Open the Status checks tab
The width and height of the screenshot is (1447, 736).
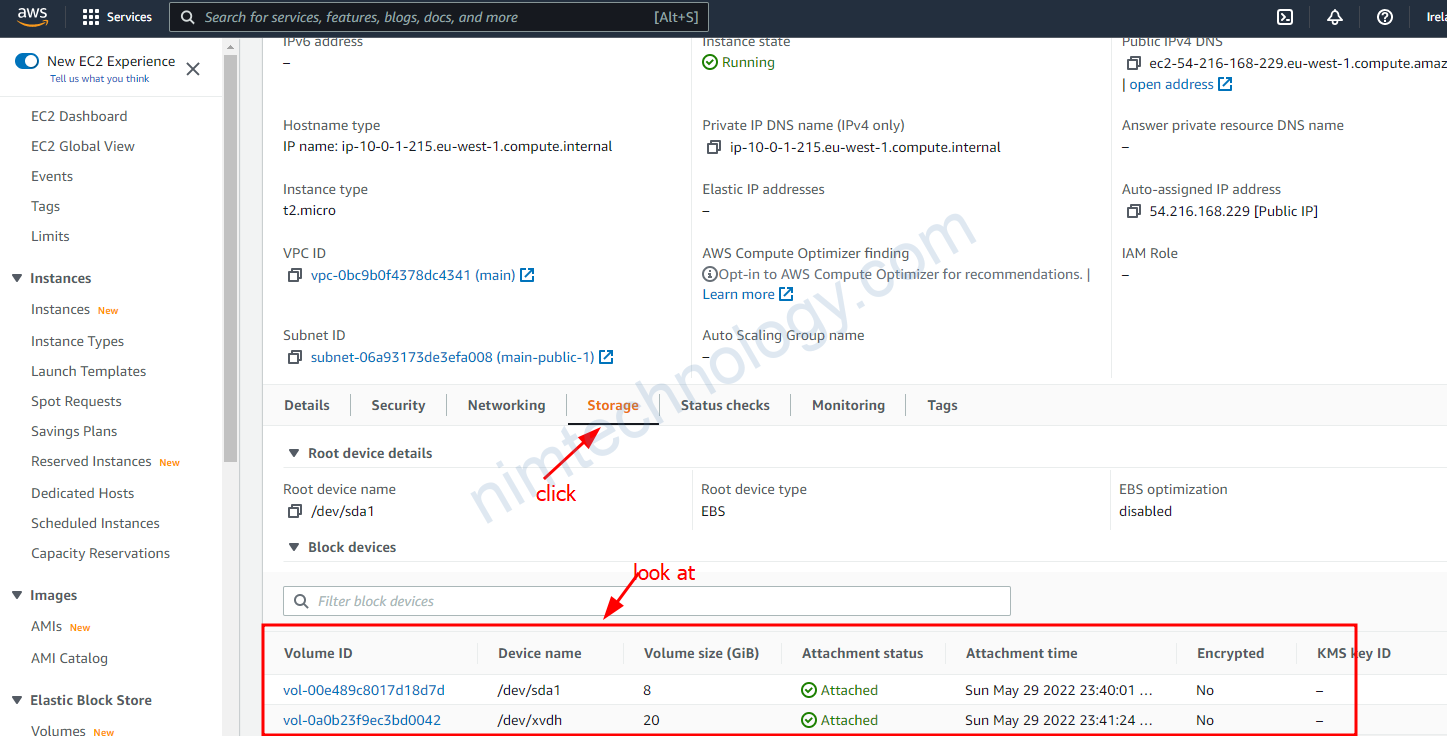tap(725, 405)
